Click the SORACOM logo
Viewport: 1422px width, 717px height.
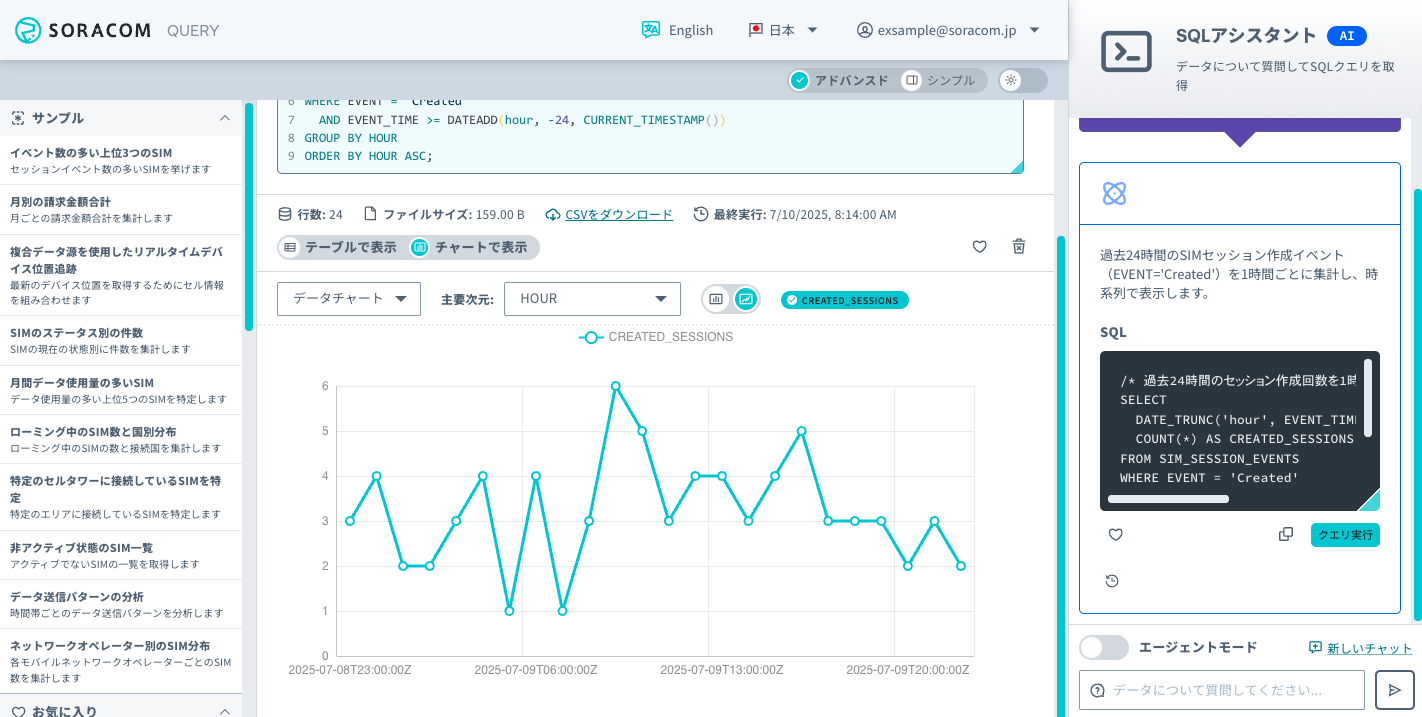pos(83,30)
